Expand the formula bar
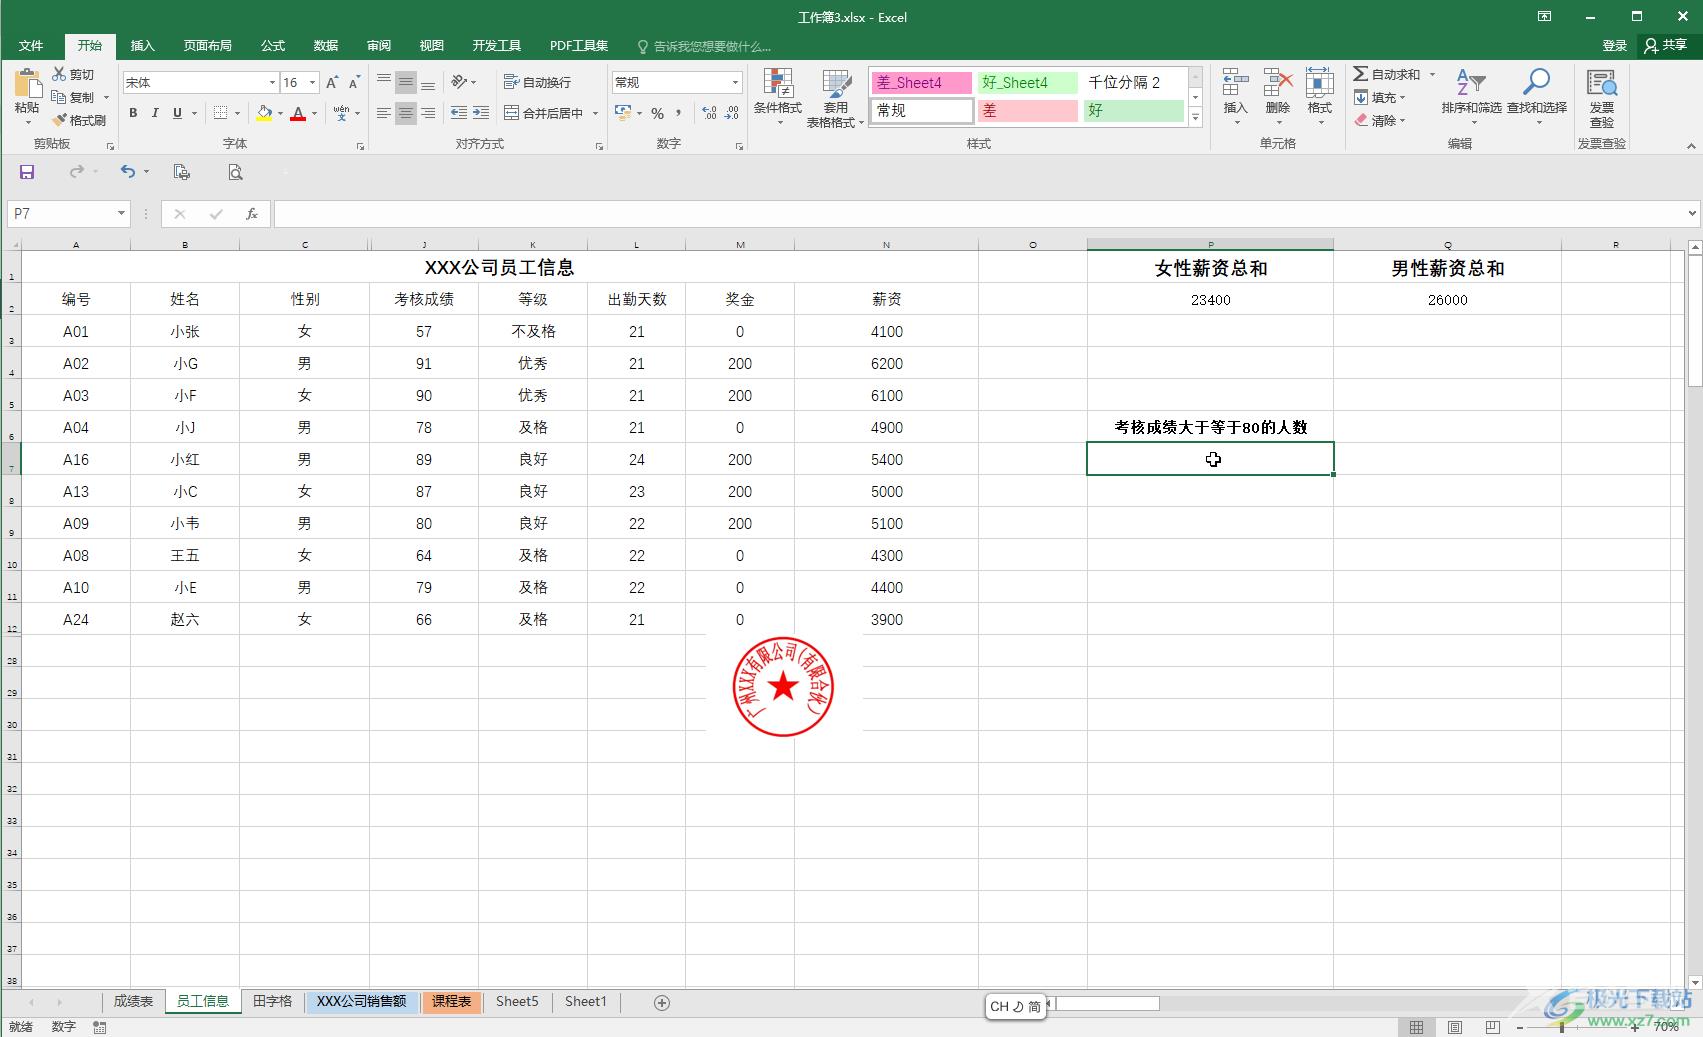 (x=1692, y=213)
